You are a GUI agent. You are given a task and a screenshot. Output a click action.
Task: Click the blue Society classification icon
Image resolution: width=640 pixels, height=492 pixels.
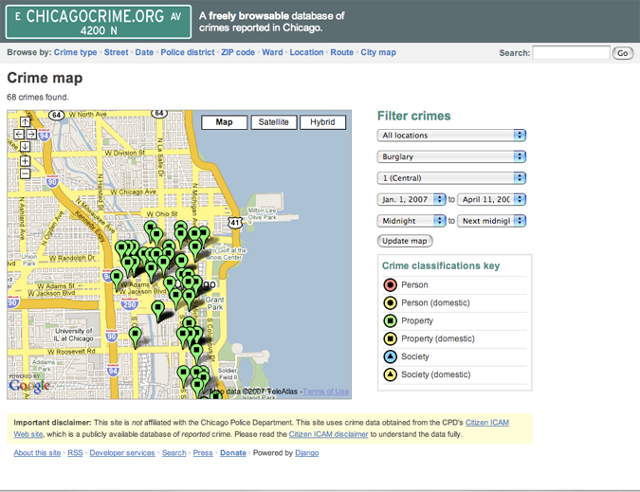click(x=390, y=356)
